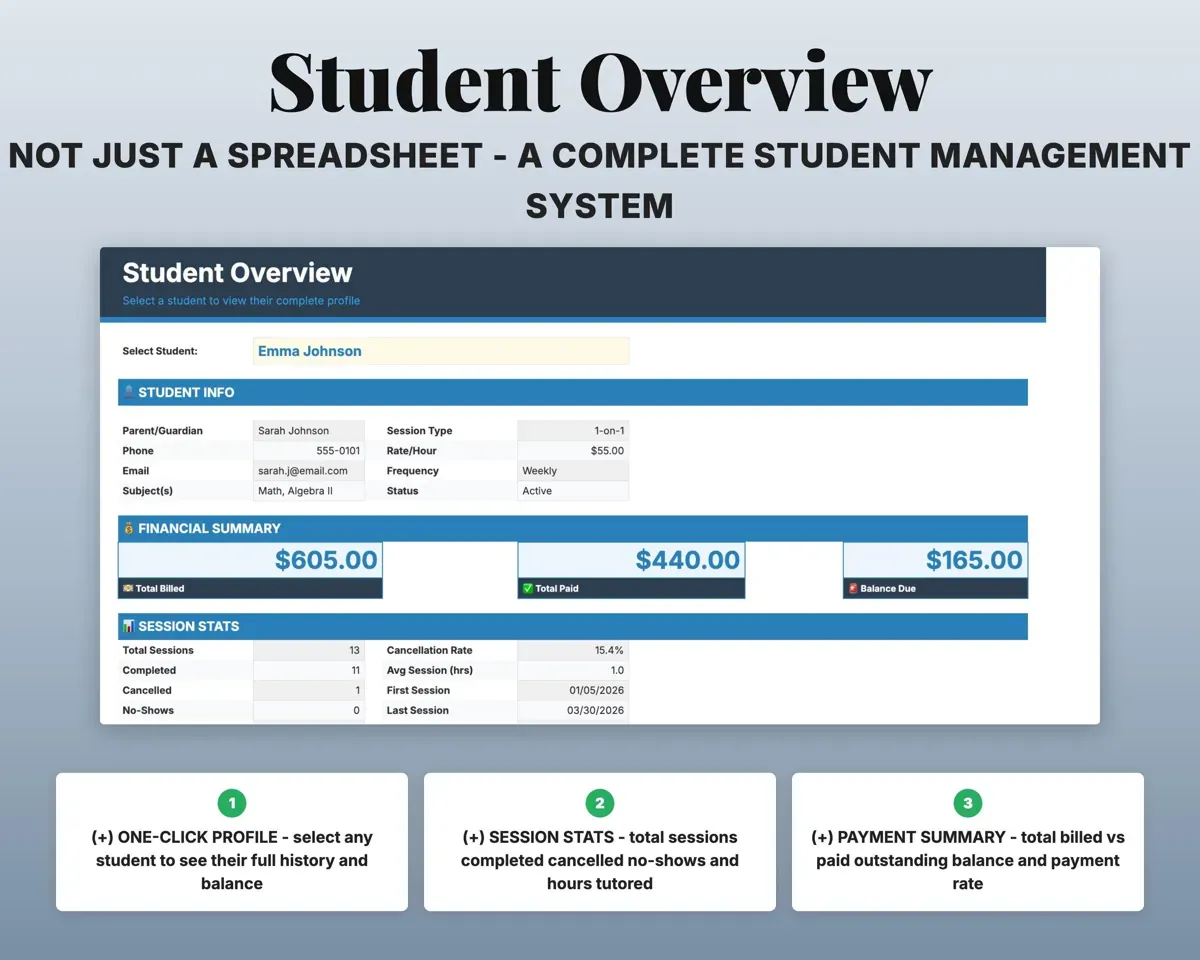Click the white Student Overview title in the dark spreadsheet header
Viewport: 1200px width, 960px height.
click(x=237, y=272)
